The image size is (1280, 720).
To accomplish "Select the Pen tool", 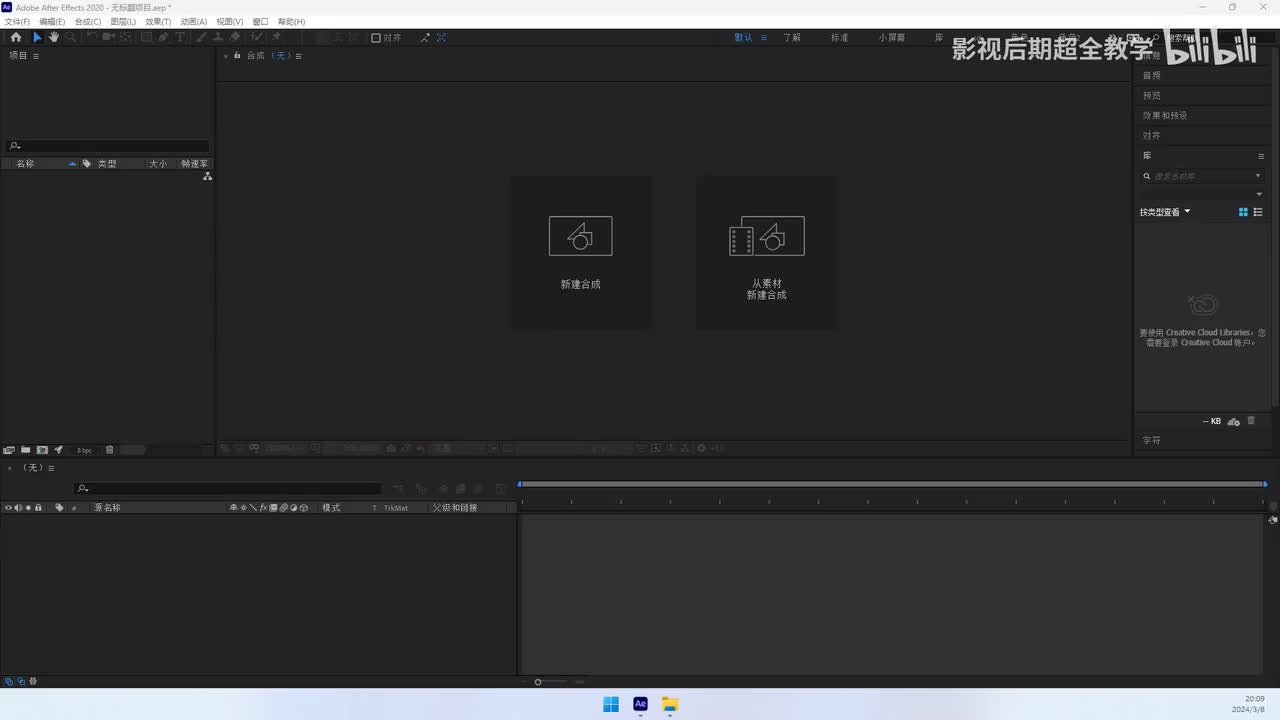I will click(163, 37).
